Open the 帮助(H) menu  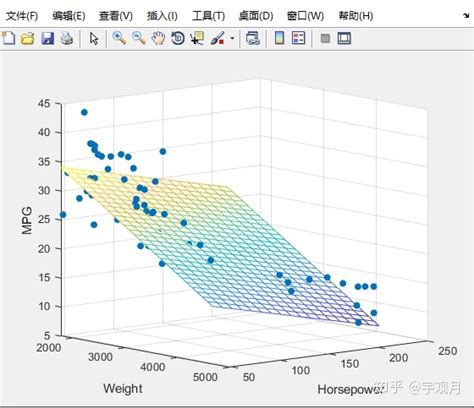(x=356, y=16)
